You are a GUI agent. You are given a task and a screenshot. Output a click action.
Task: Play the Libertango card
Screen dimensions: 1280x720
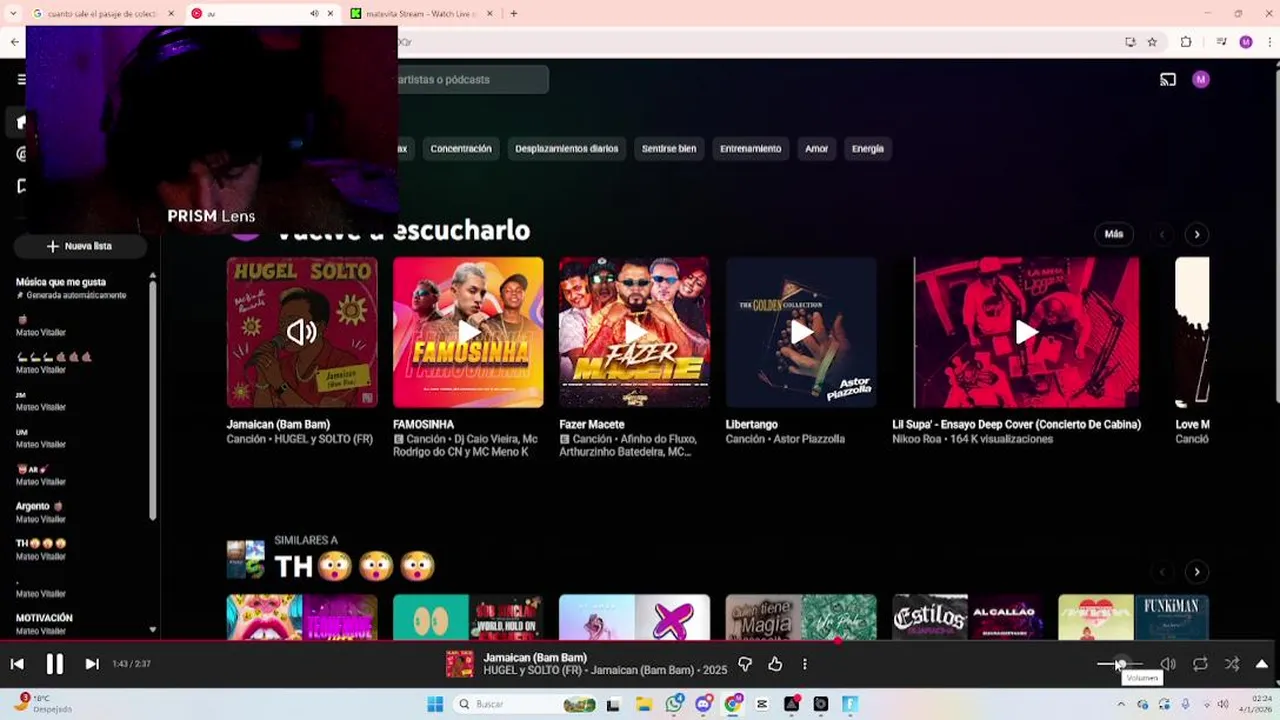(801, 332)
